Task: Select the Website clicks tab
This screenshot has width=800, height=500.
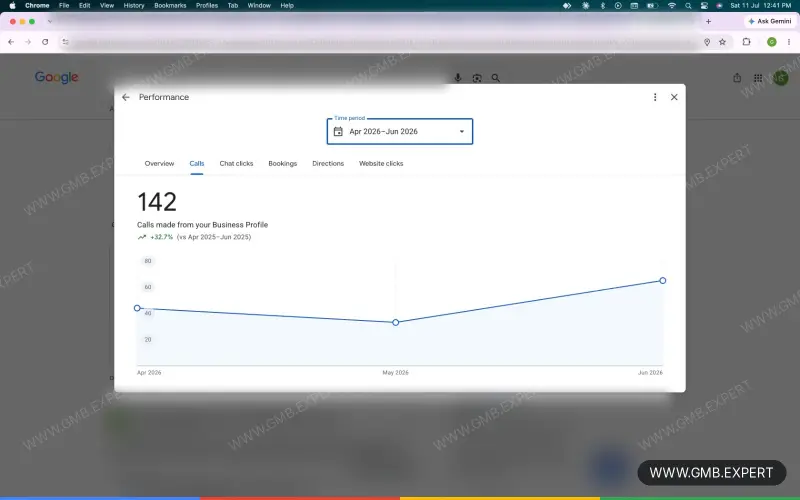Action: pyautogui.click(x=381, y=163)
